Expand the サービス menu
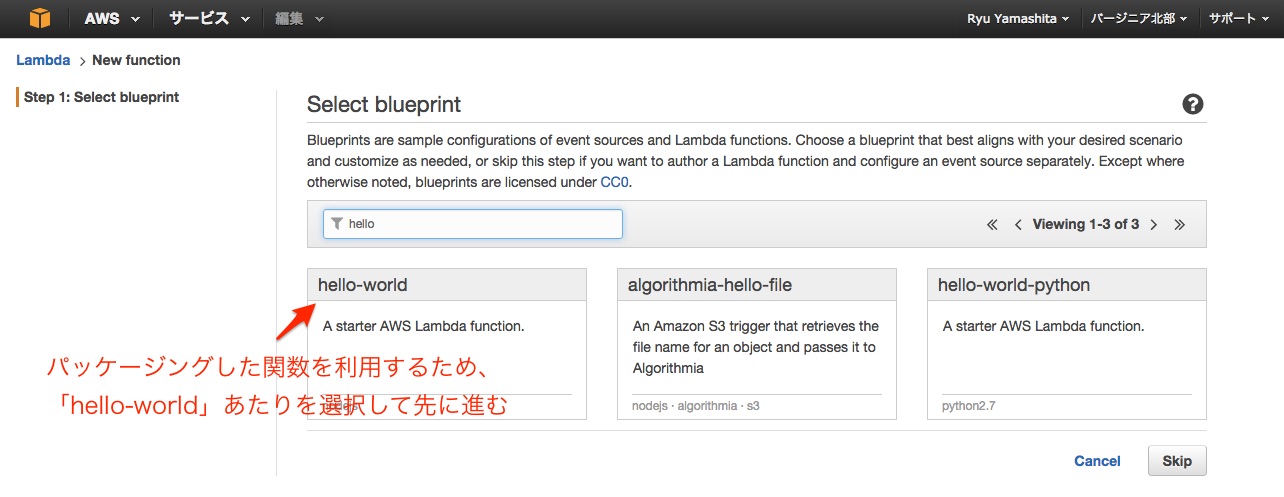Image resolution: width=1284 pixels, height=497 pixels. point(208,19)
